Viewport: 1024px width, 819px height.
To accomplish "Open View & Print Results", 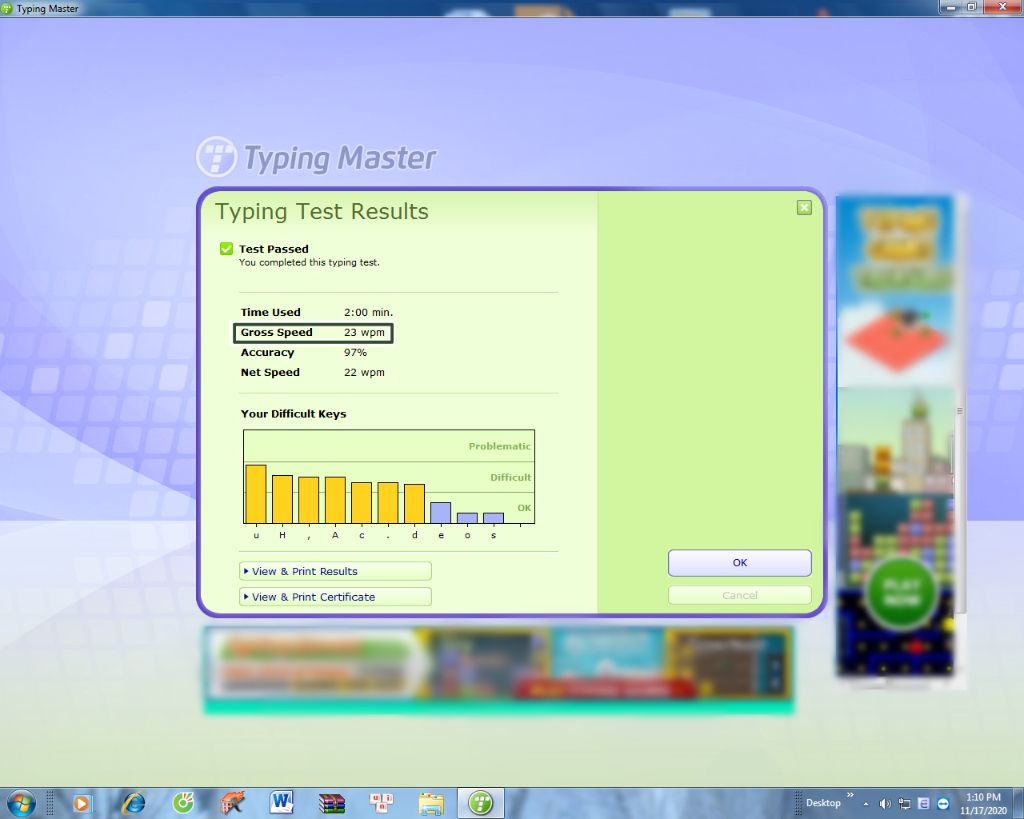I will tap(335, 571).
